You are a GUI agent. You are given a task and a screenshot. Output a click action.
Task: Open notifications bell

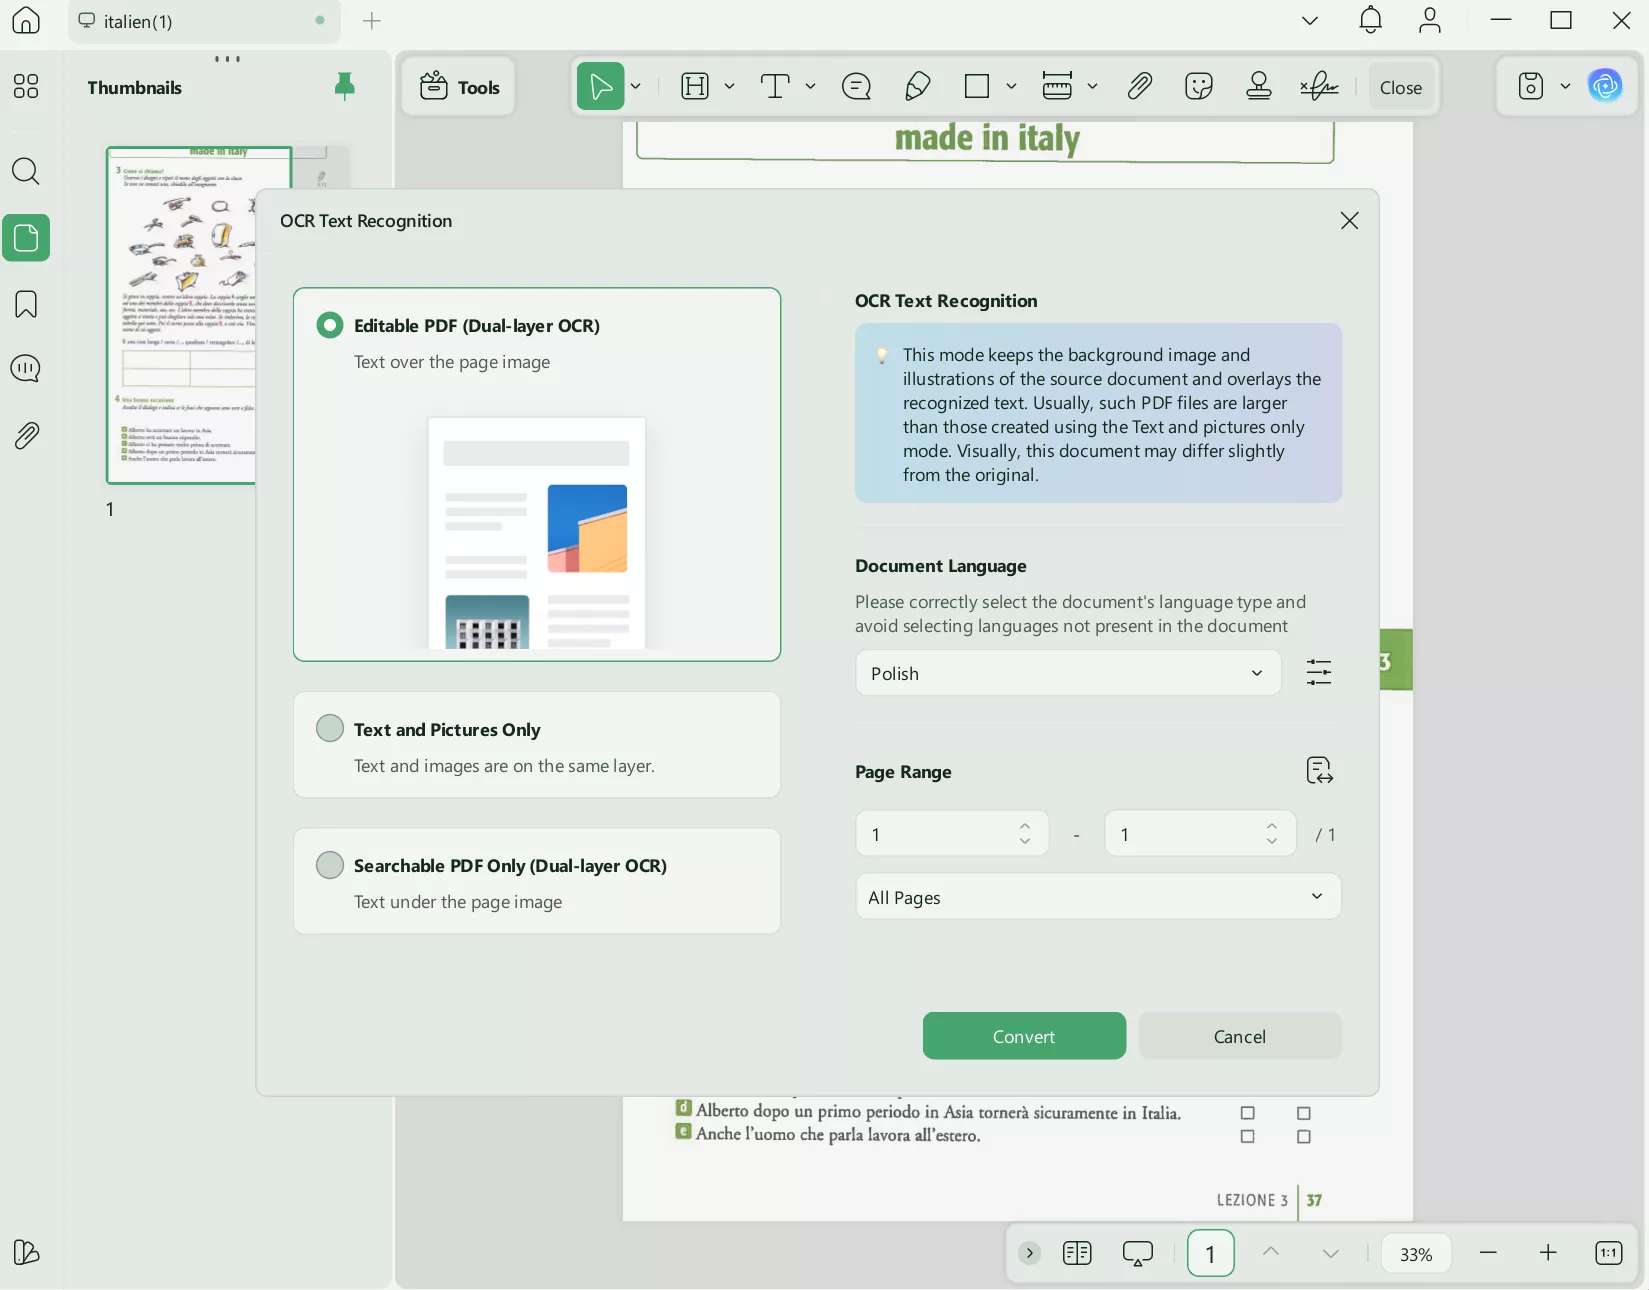click(x=1371, y=20)
